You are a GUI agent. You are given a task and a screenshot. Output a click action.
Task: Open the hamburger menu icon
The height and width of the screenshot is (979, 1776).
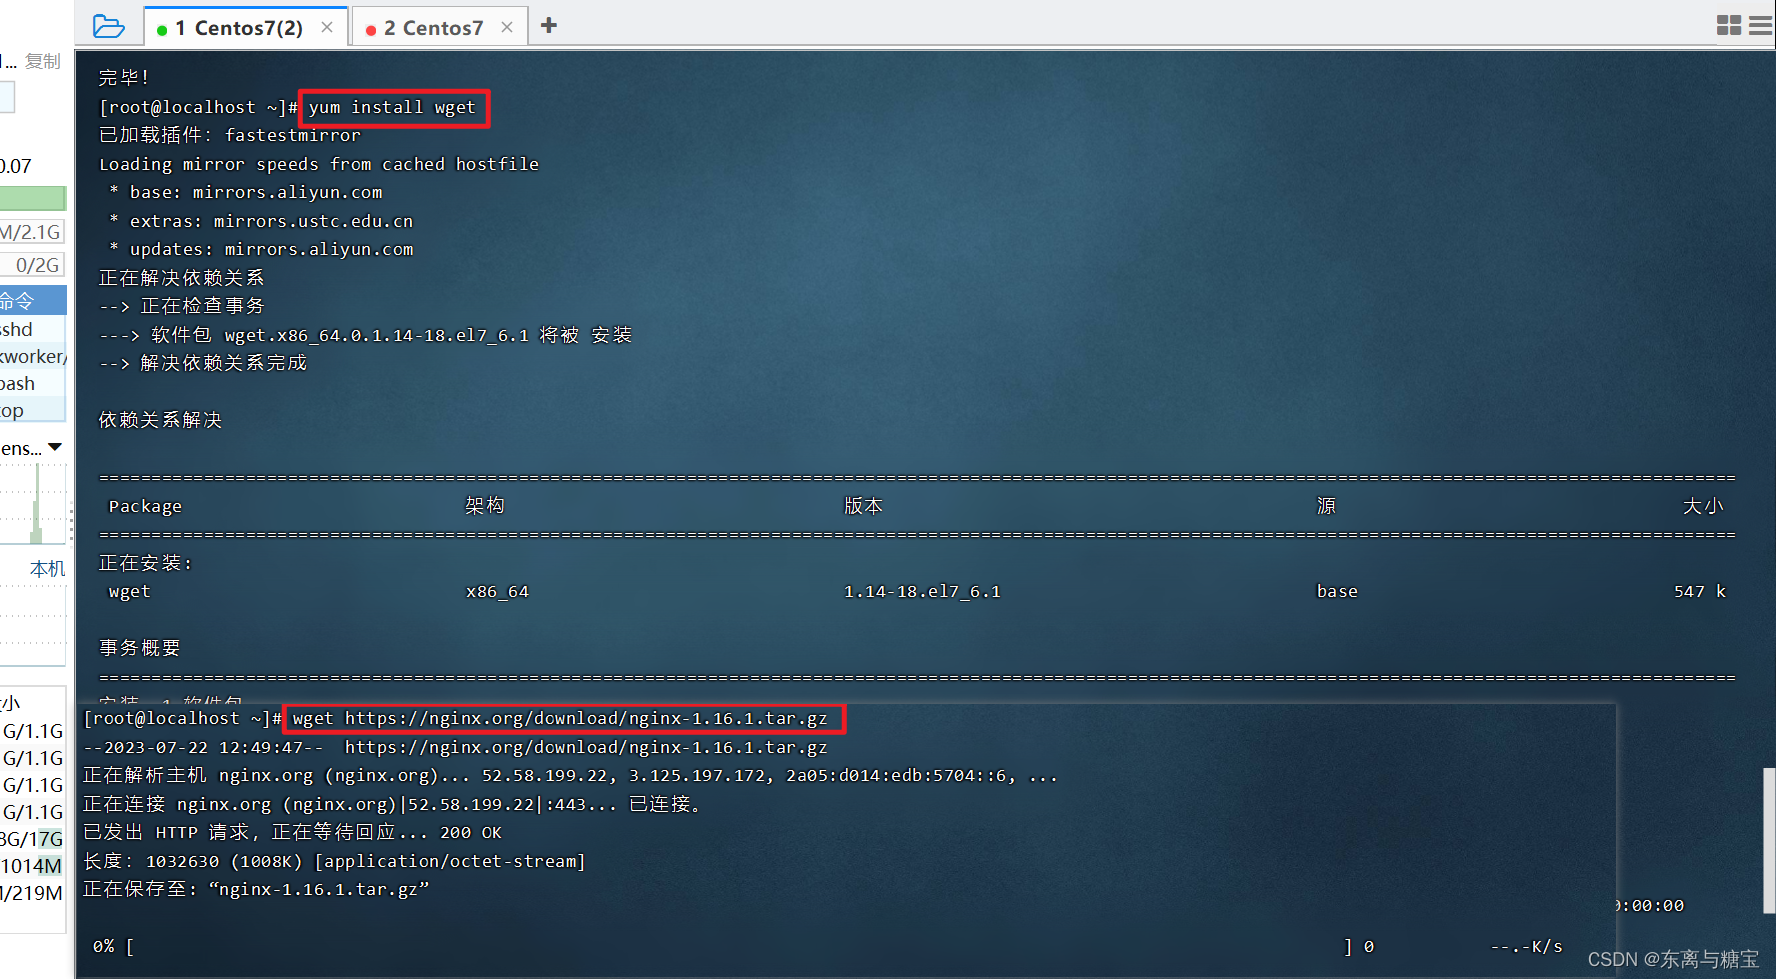pos(1761,26)
